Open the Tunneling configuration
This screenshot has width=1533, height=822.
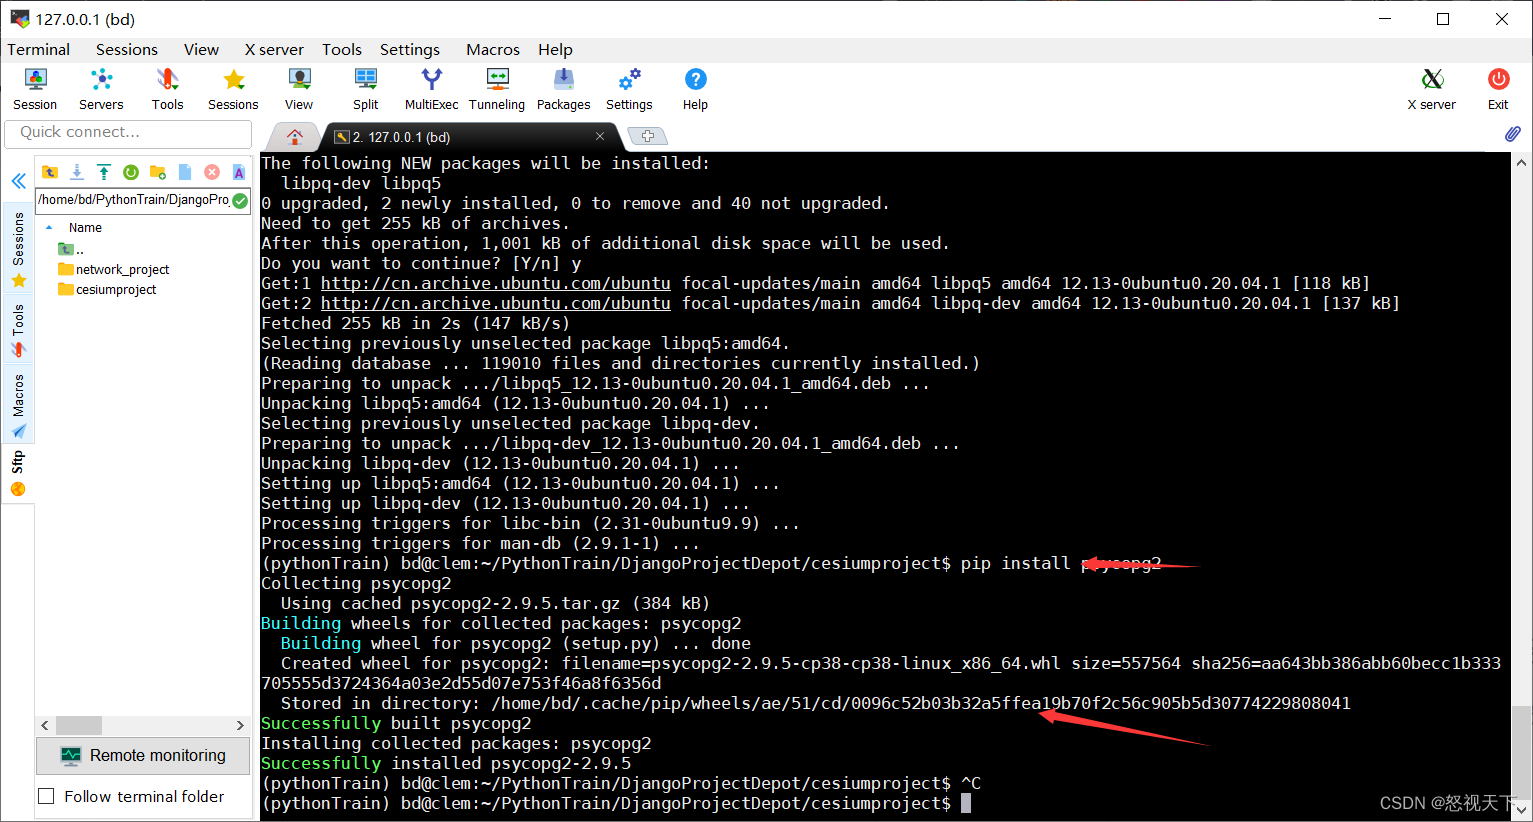[x=497, y=88]
